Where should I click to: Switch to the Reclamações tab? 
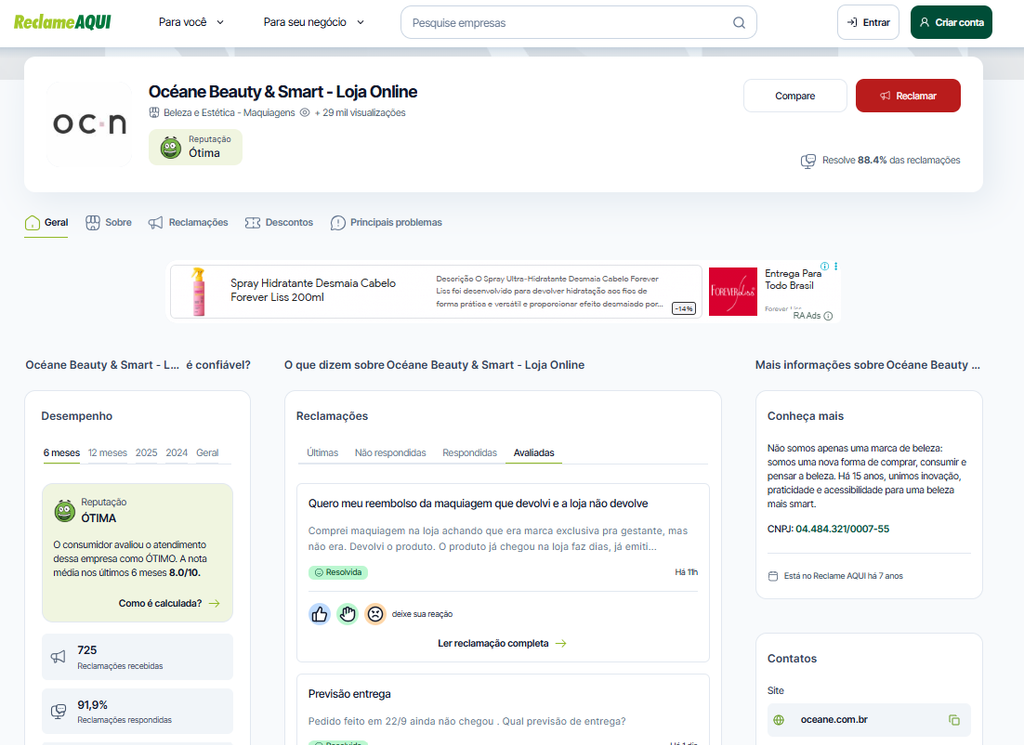click(x=188, y=223)
